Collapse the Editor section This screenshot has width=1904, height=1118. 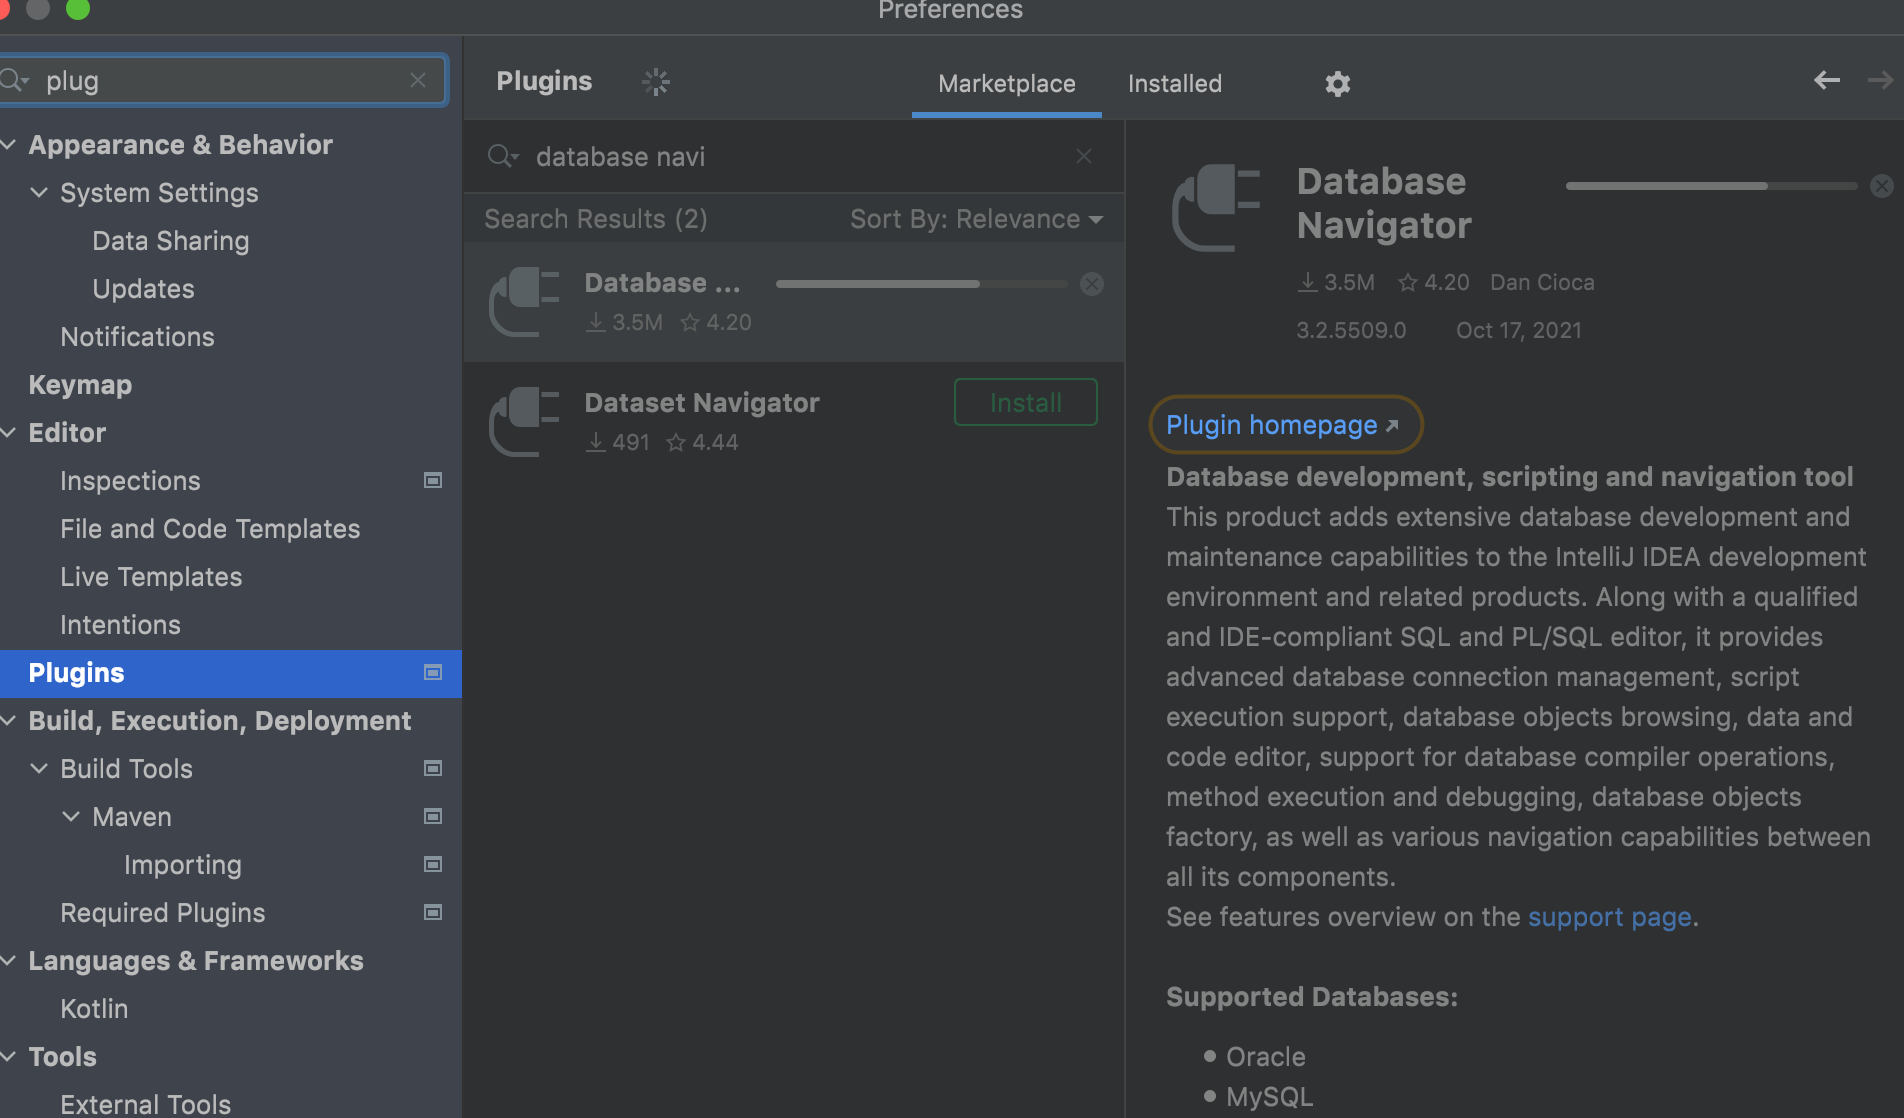(8, 433)
